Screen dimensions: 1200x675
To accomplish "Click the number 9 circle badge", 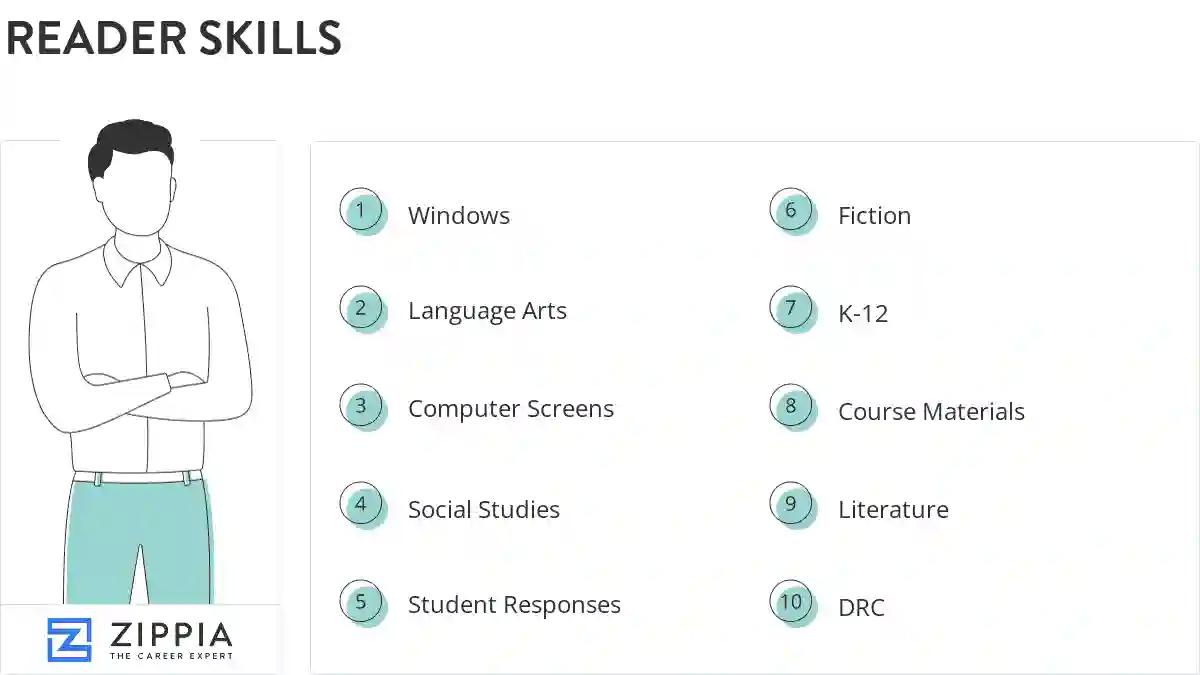I will pos(791,505).
